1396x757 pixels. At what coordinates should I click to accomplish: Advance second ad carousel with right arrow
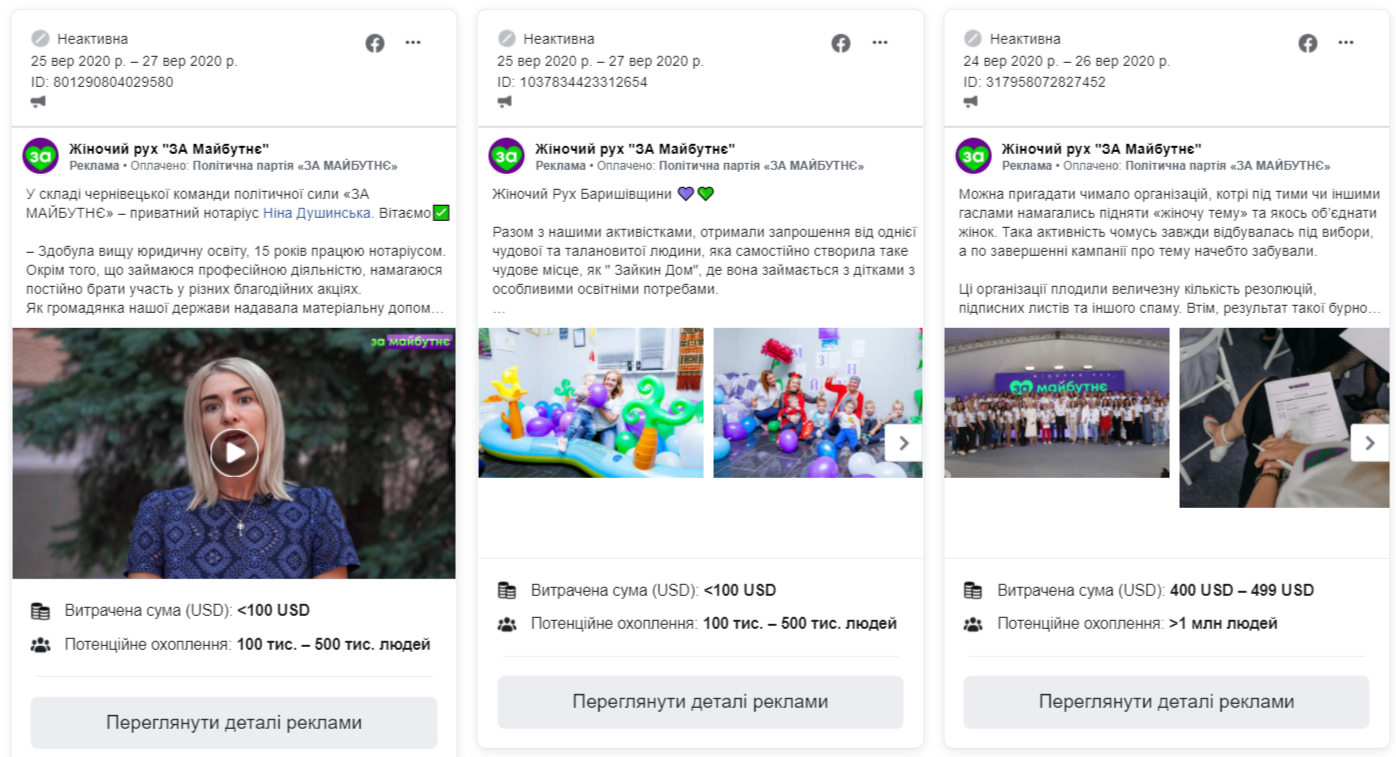[903, 443]
